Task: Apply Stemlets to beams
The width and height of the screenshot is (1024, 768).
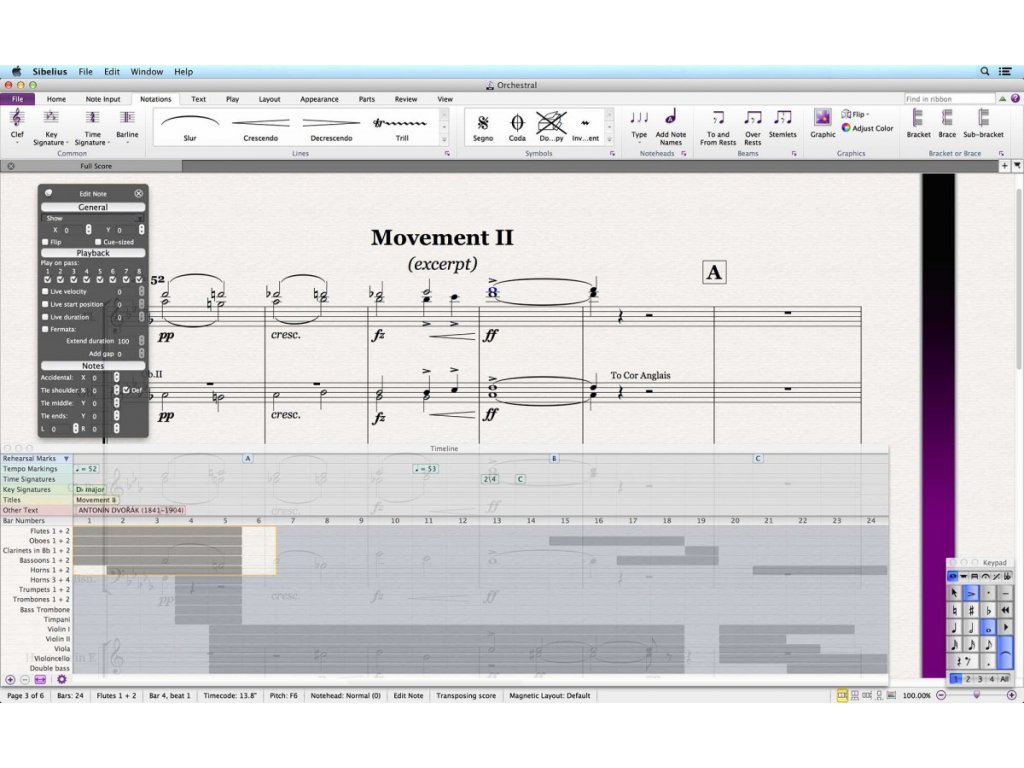Action: click(782, 124)
